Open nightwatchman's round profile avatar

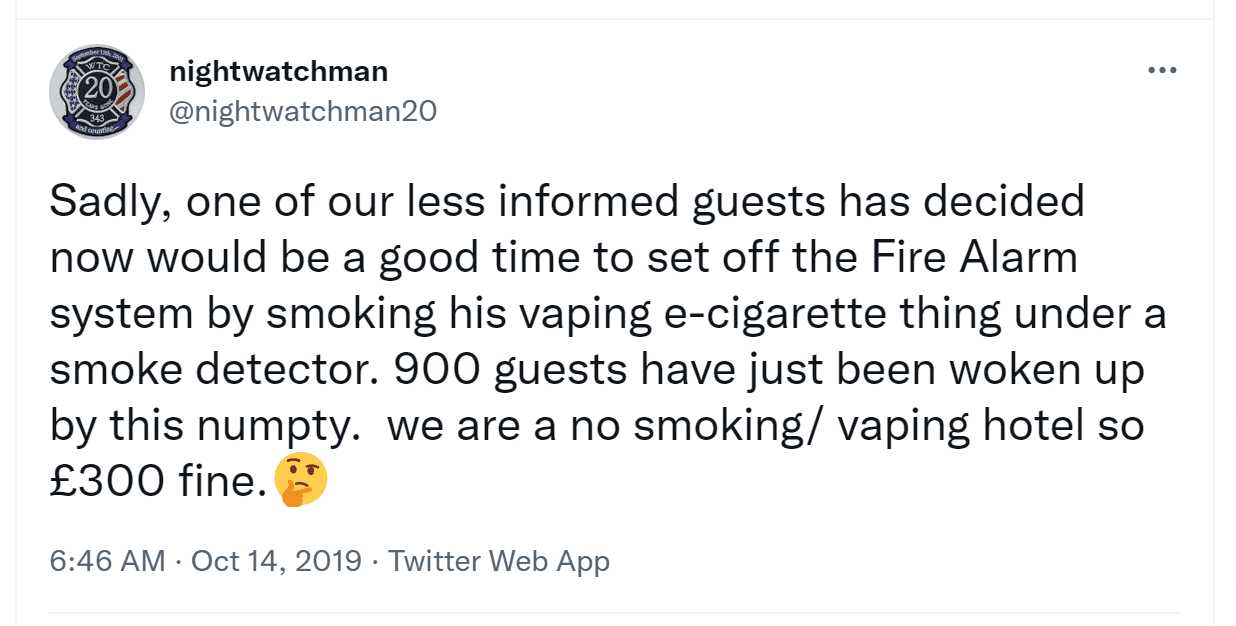point(97,92)
